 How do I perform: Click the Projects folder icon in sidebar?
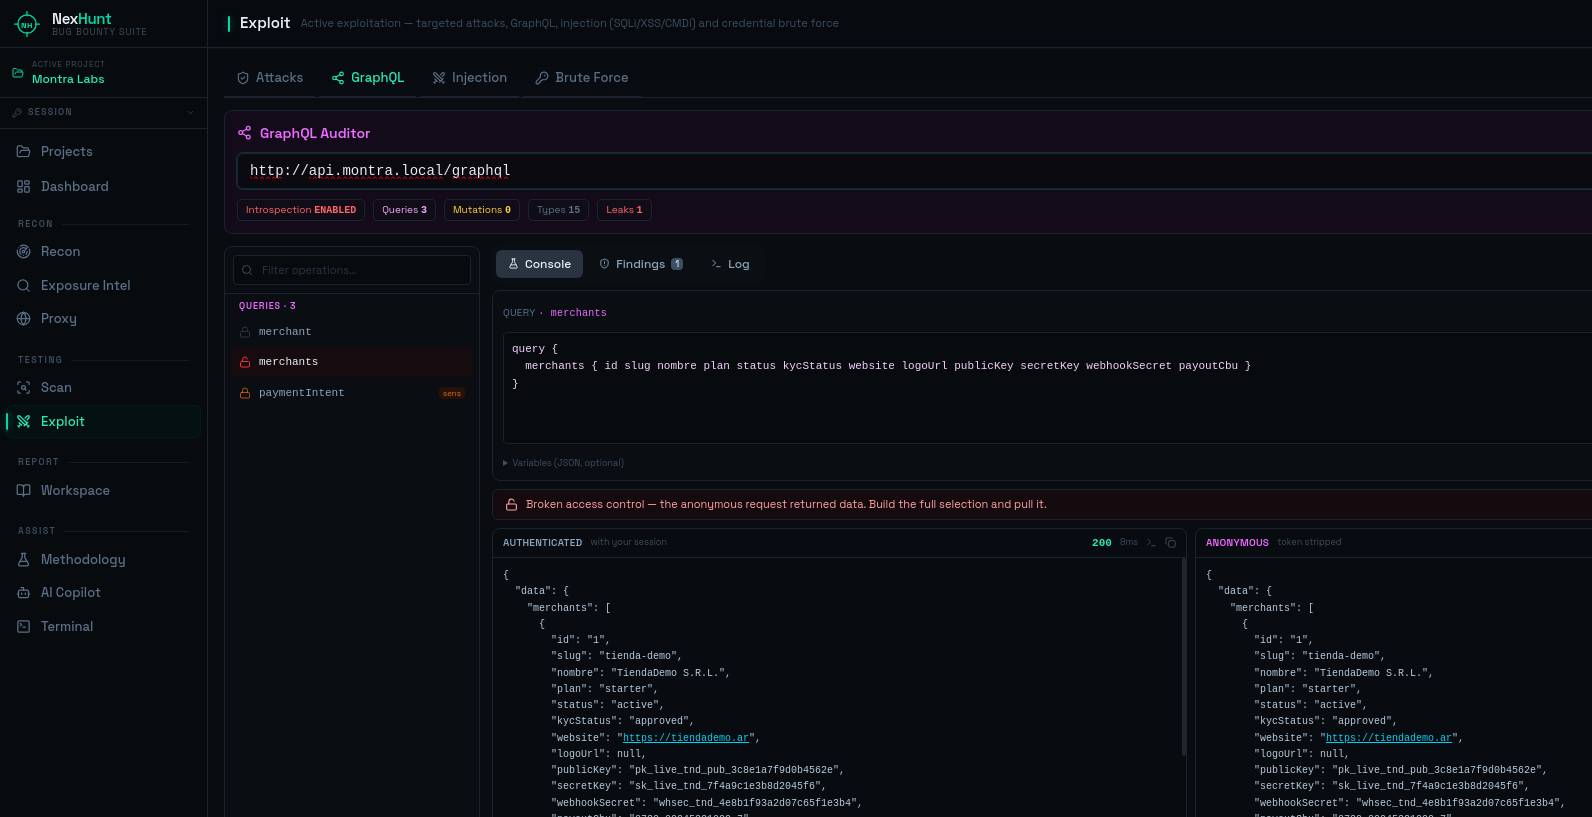[23, 151]
